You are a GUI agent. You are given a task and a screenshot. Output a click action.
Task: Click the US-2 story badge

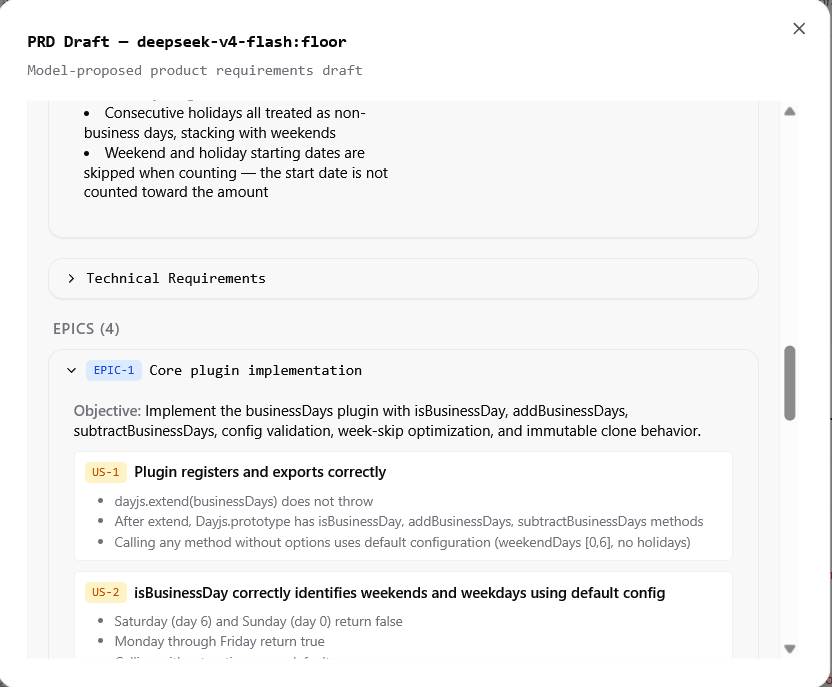tap(106, 593)
